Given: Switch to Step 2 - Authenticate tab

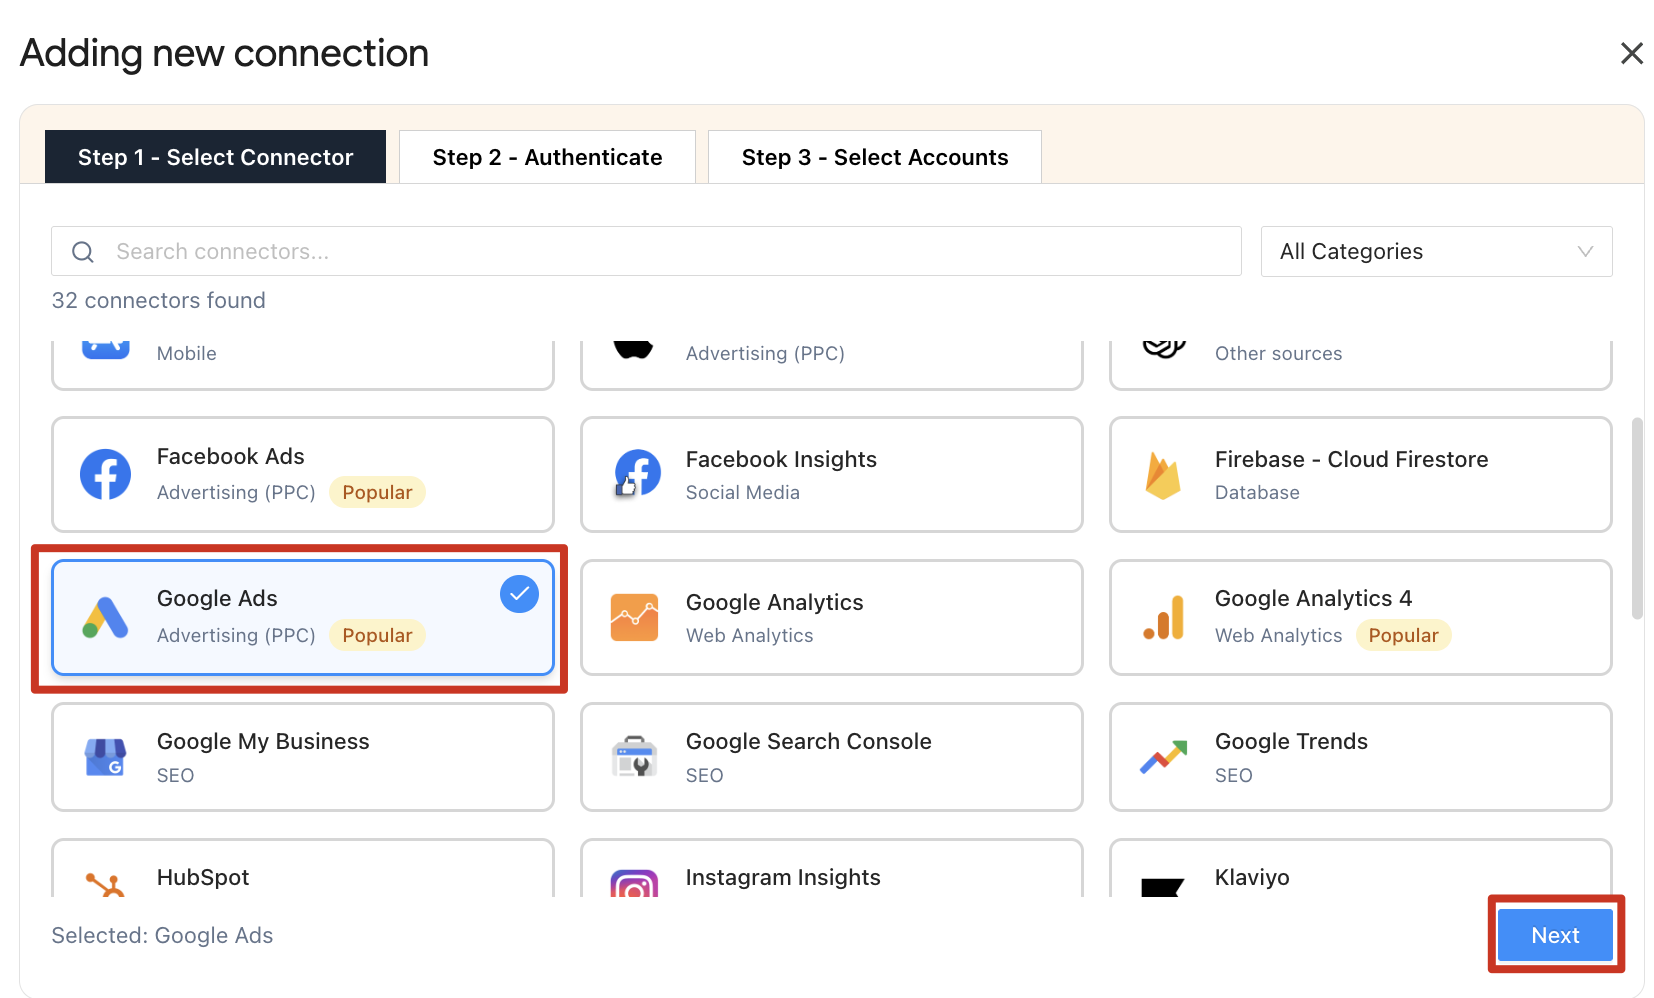Looking at the screenshot, I should pos(547,157).
